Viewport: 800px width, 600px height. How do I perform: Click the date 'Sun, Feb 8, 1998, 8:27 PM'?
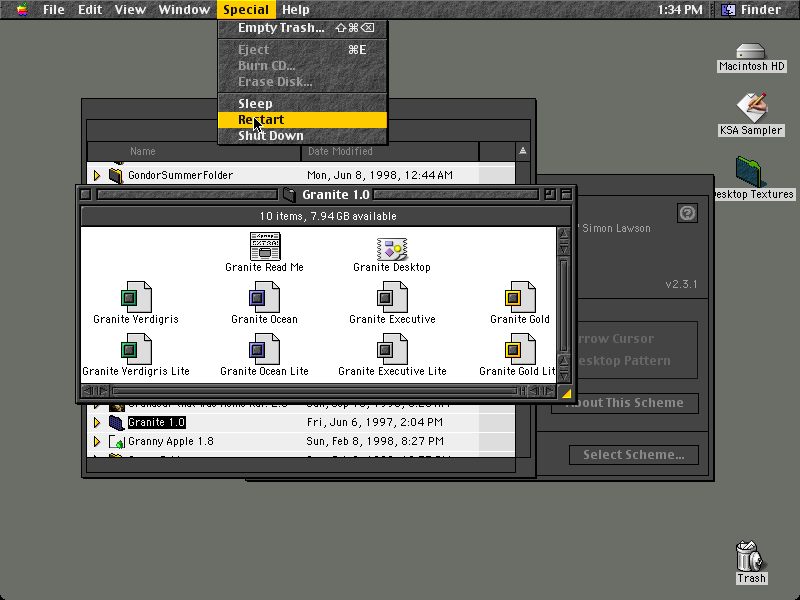(x=375, y=441)
